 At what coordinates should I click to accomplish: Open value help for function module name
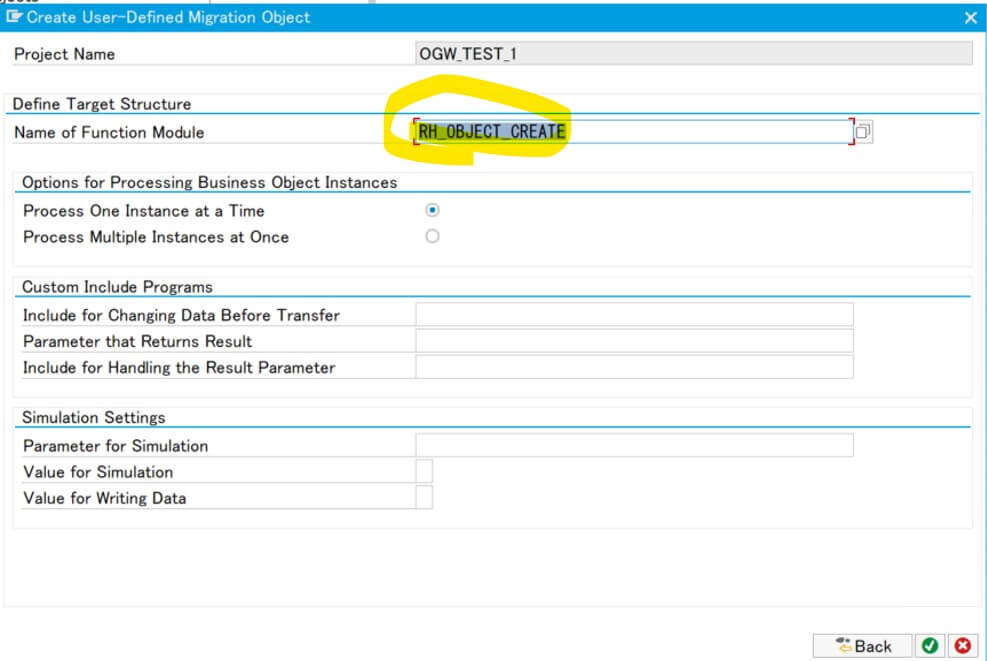click(x=862, y=132)
